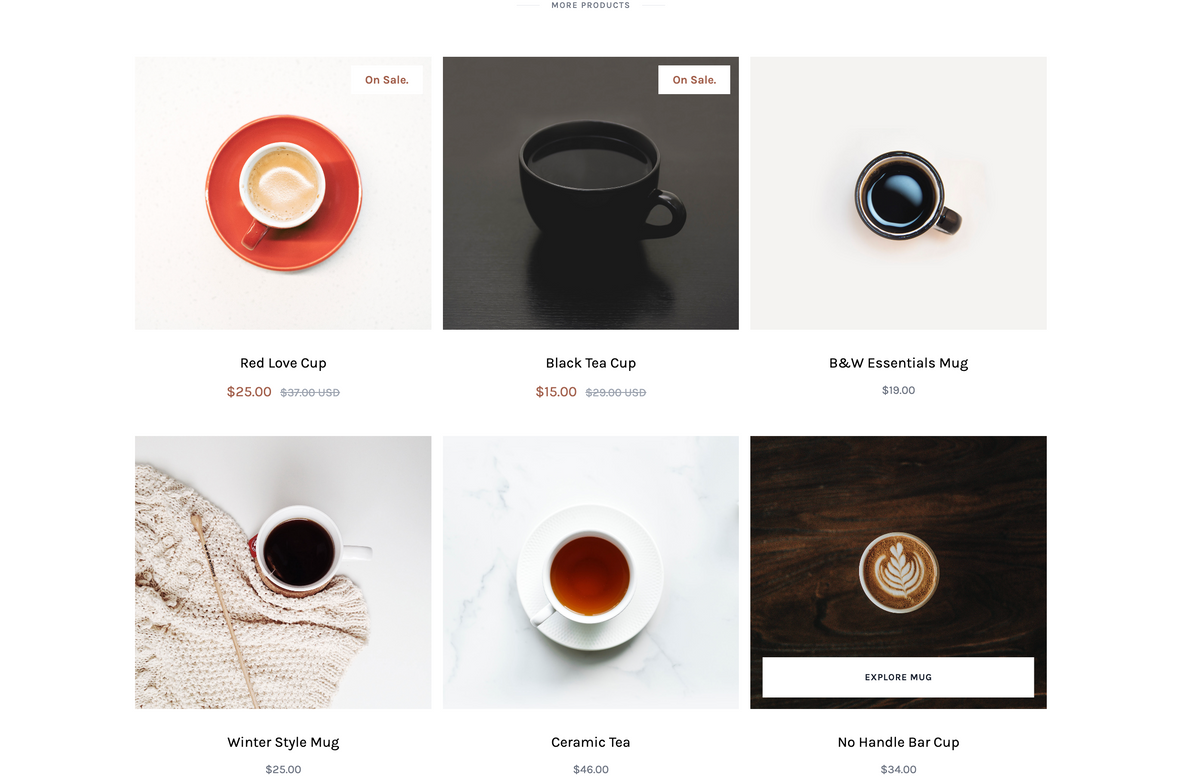Click the crossed-out $37.00 USD original price

(310, 393)
